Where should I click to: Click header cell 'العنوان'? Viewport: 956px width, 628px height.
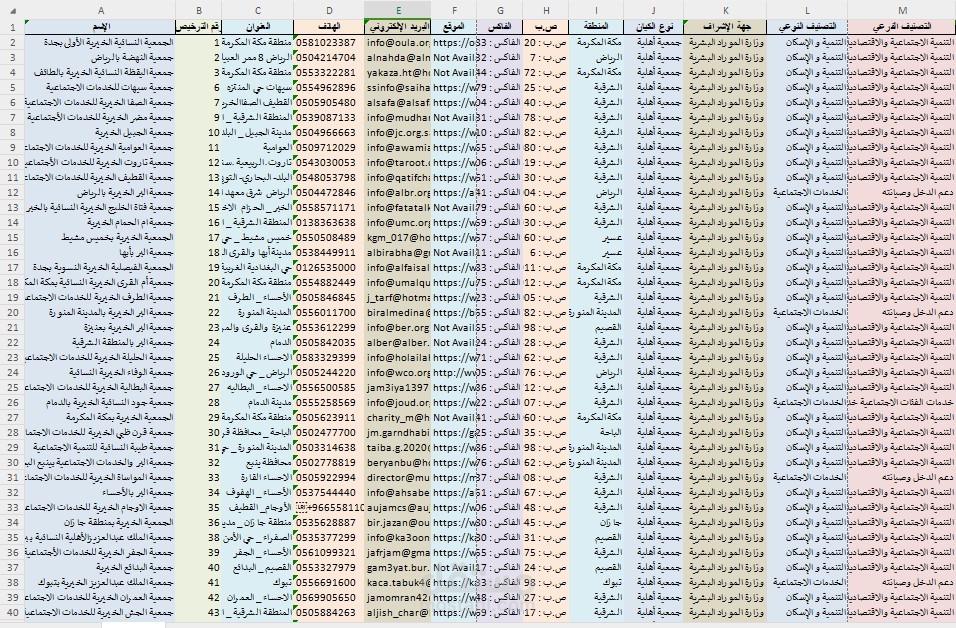tap(257, 27)
